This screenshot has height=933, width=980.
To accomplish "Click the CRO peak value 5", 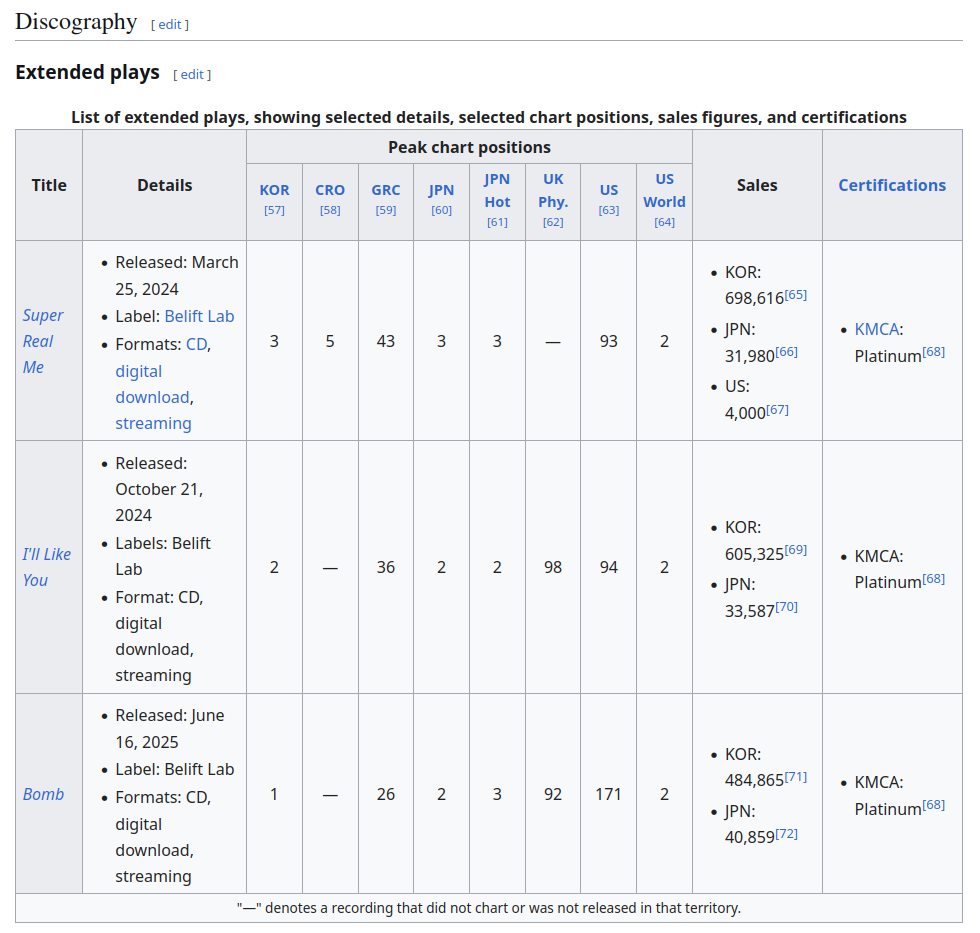I will [330, 341].
